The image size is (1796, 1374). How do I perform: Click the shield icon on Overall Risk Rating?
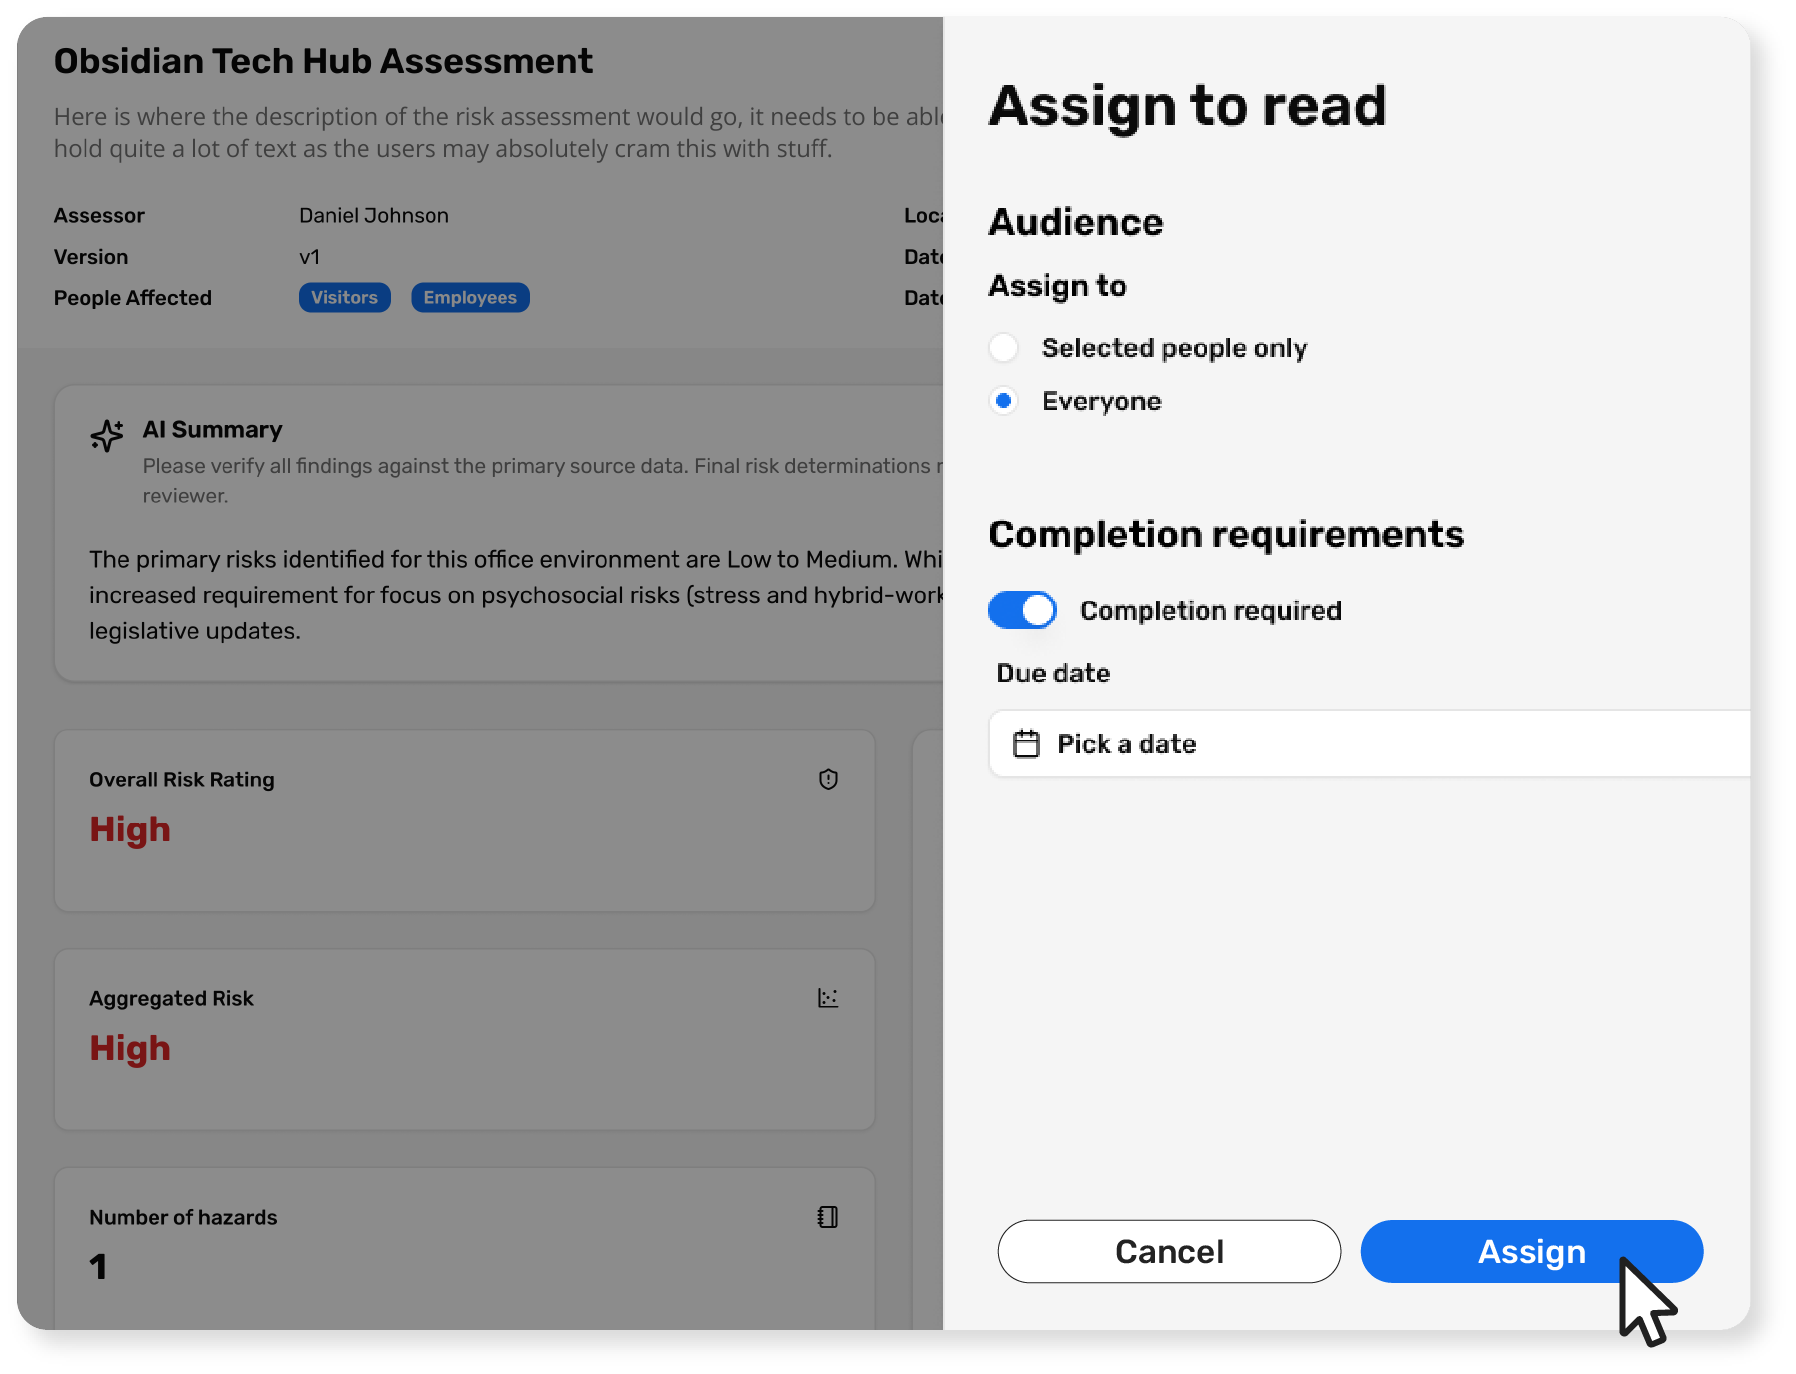(828, 779)
